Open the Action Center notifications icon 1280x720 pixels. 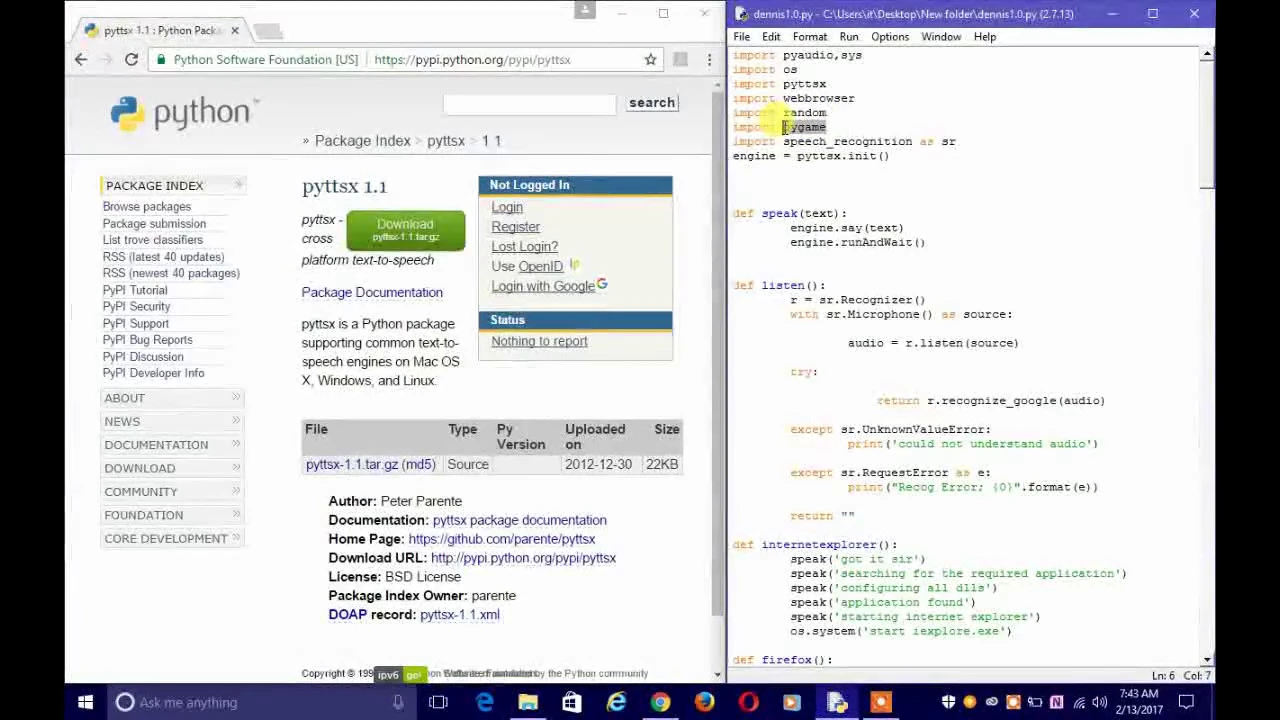pyautogui.click(x=1186, y=702)
